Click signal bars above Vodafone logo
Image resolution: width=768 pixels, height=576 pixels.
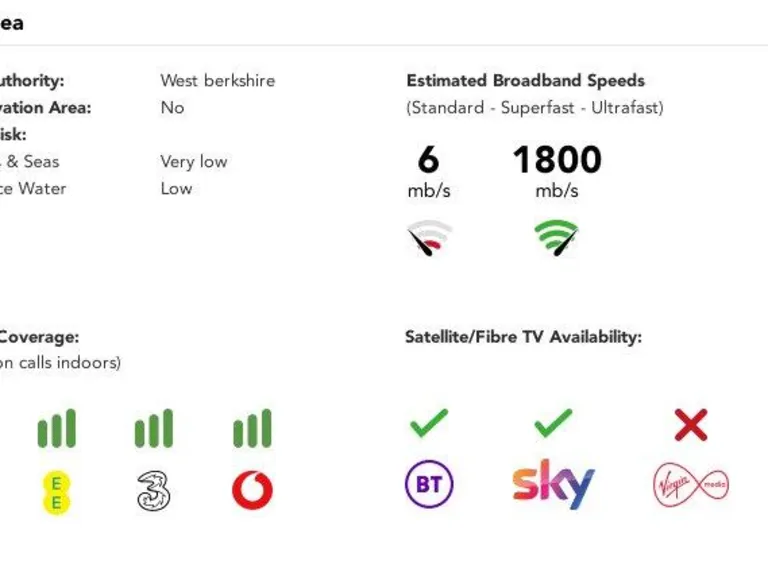(252, 428)
